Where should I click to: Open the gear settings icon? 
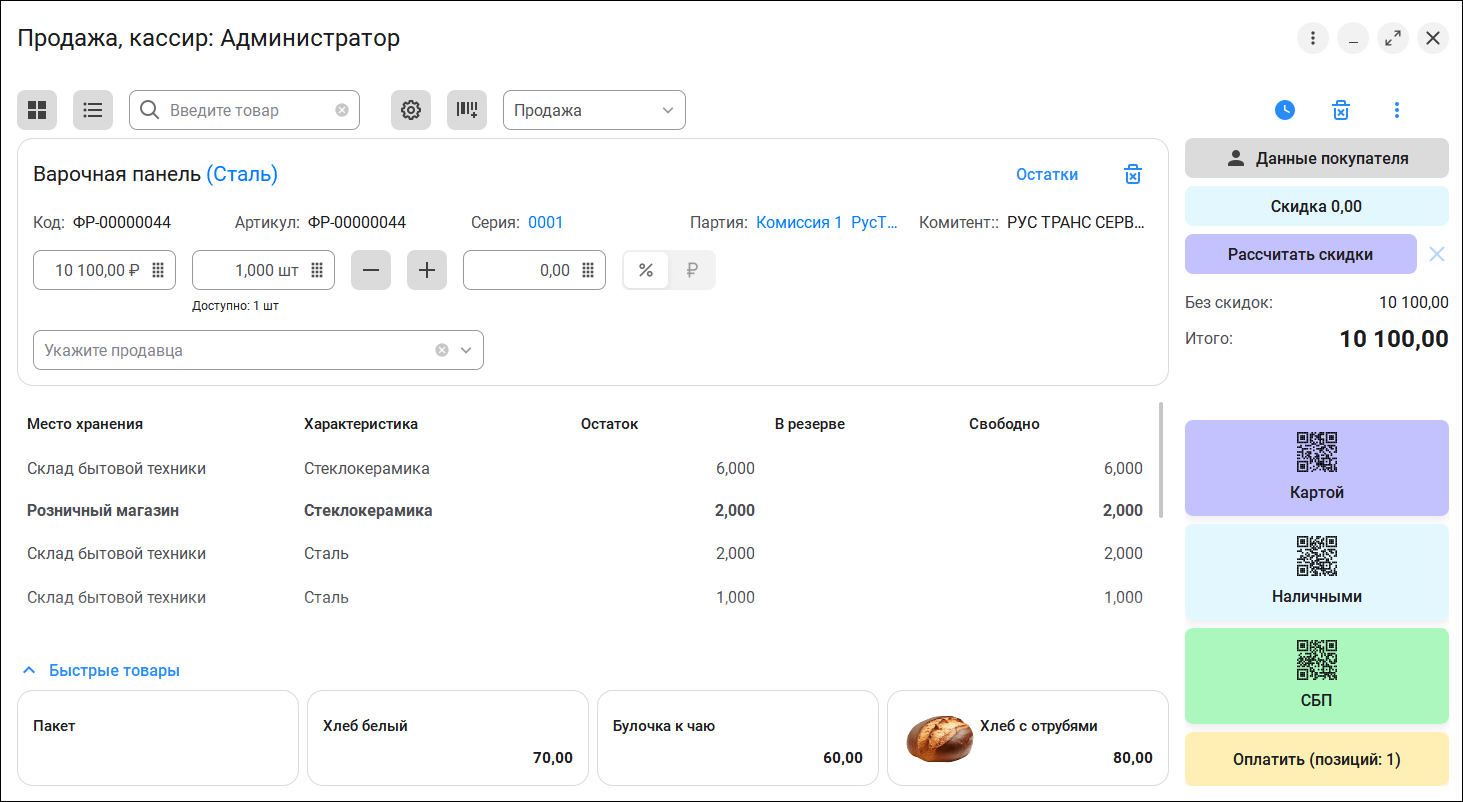click(411, 110)
